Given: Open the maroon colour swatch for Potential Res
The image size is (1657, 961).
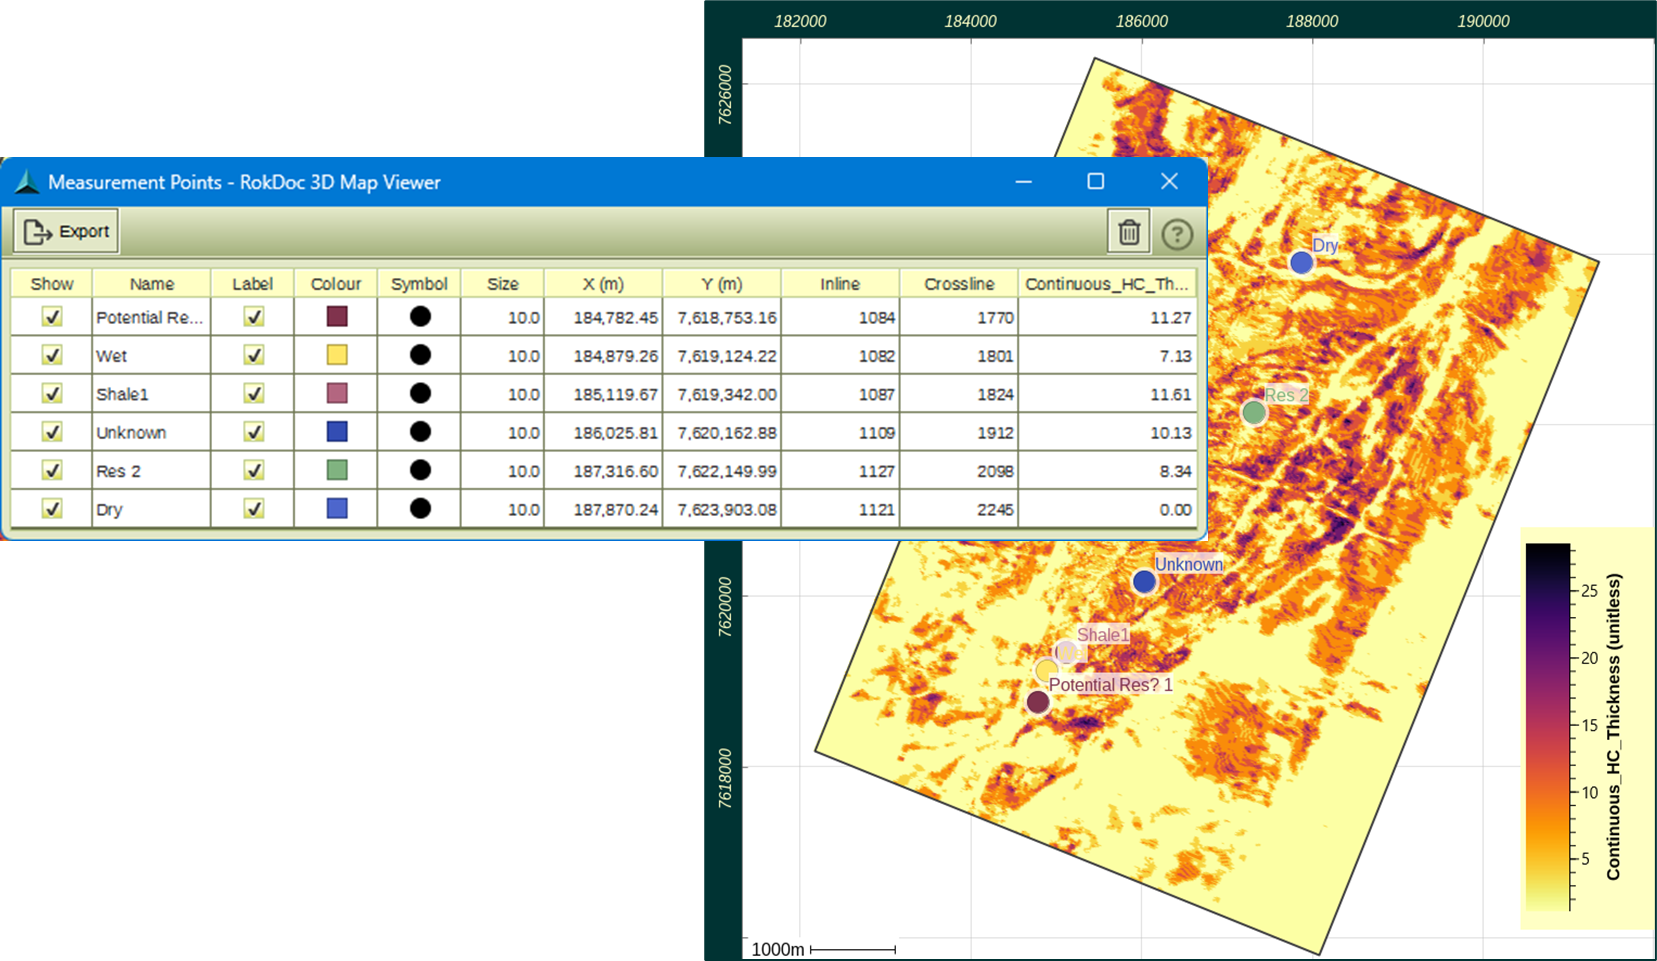Looking at the screenshot, I should (x=337, y=317).
